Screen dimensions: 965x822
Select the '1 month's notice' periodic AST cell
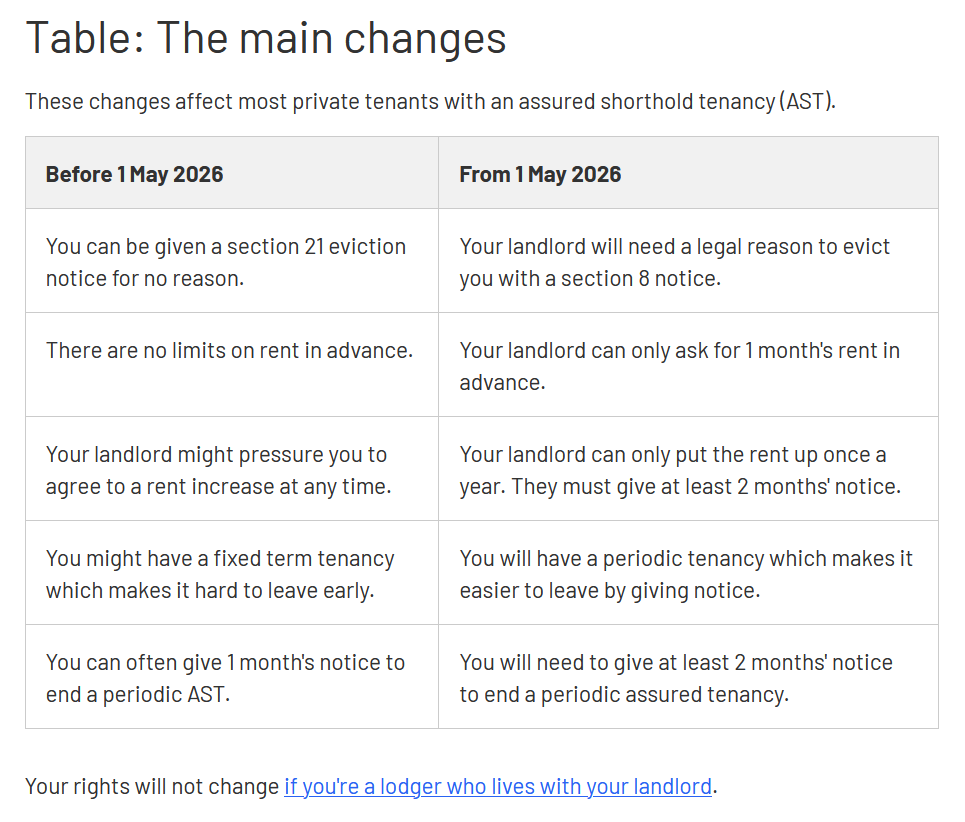(225, 678)
